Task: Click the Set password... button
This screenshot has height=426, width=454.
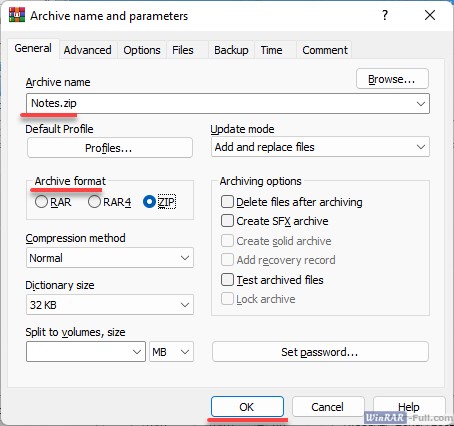Action: (320, 352)
